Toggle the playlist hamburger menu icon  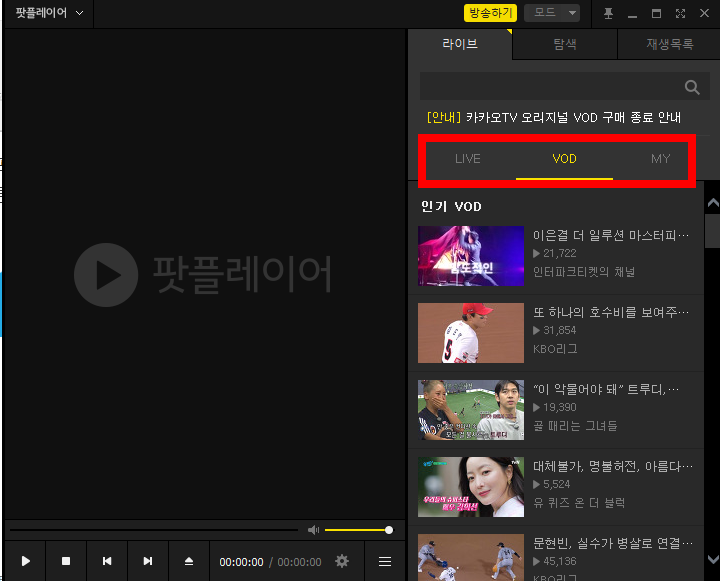tap(385, 561)
